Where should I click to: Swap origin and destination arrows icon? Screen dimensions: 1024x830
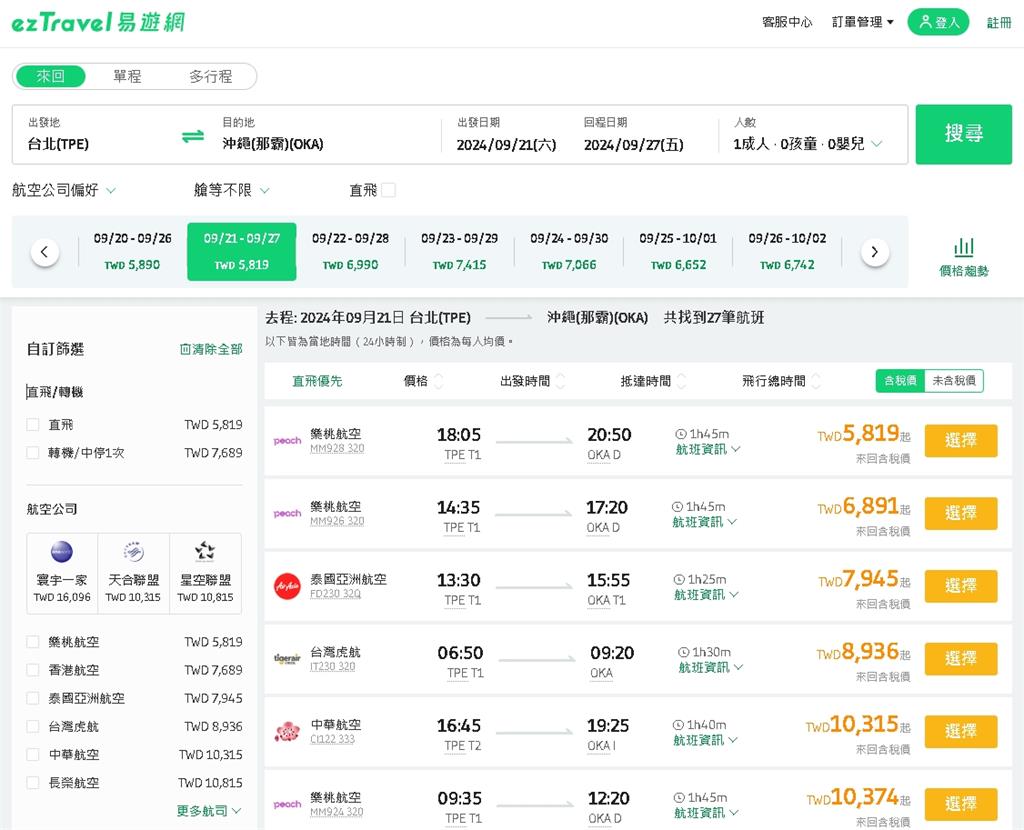[x=193, y=136]
